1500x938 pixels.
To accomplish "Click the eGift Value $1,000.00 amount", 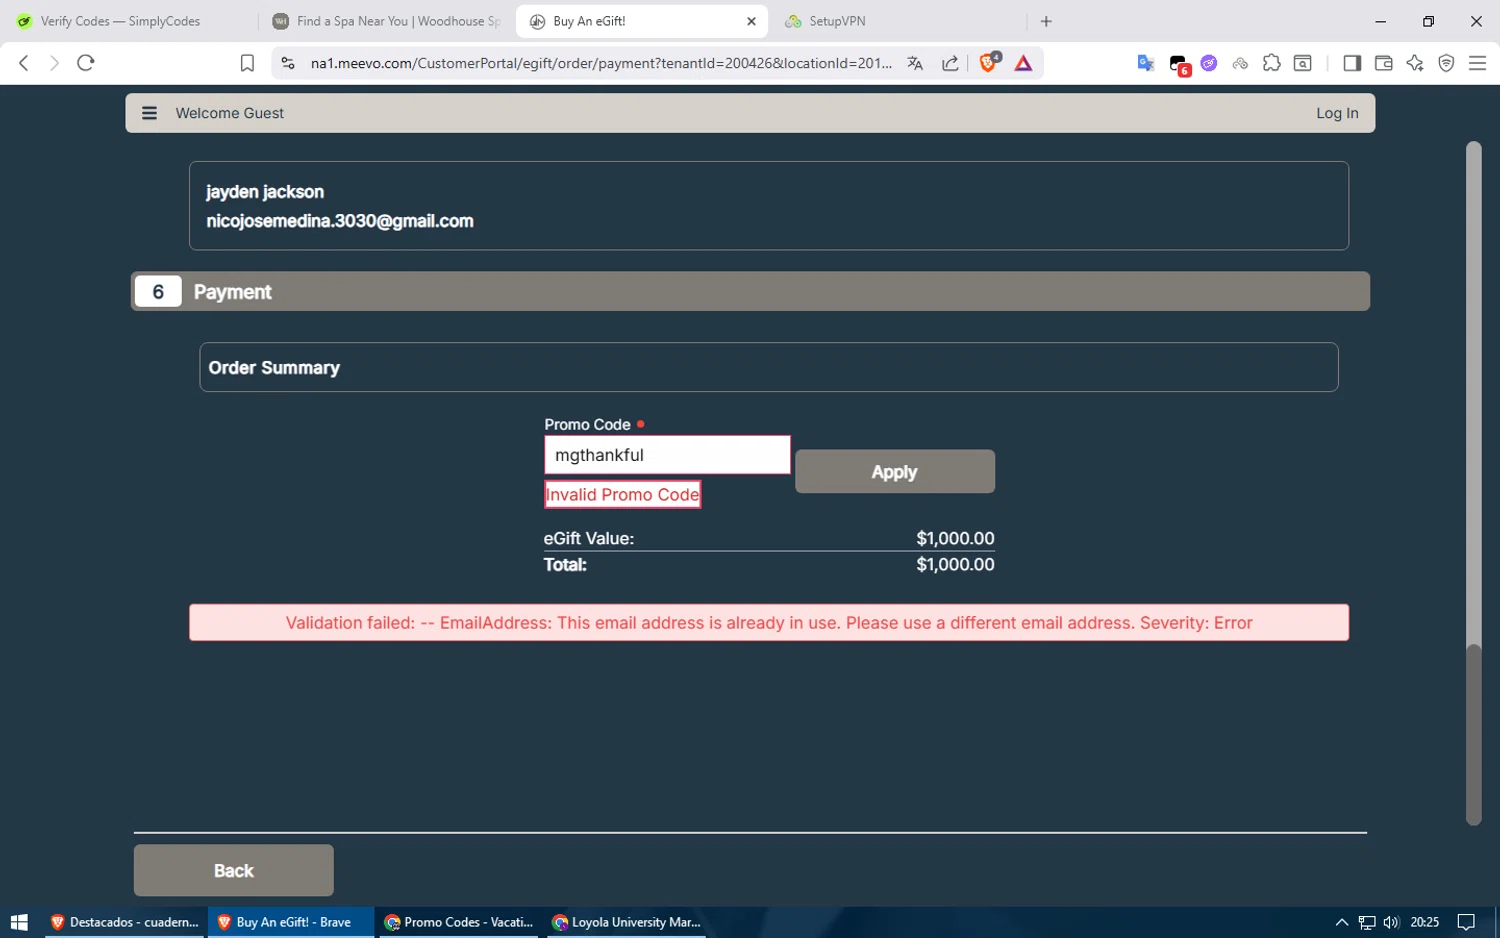I will click(955, 538).
